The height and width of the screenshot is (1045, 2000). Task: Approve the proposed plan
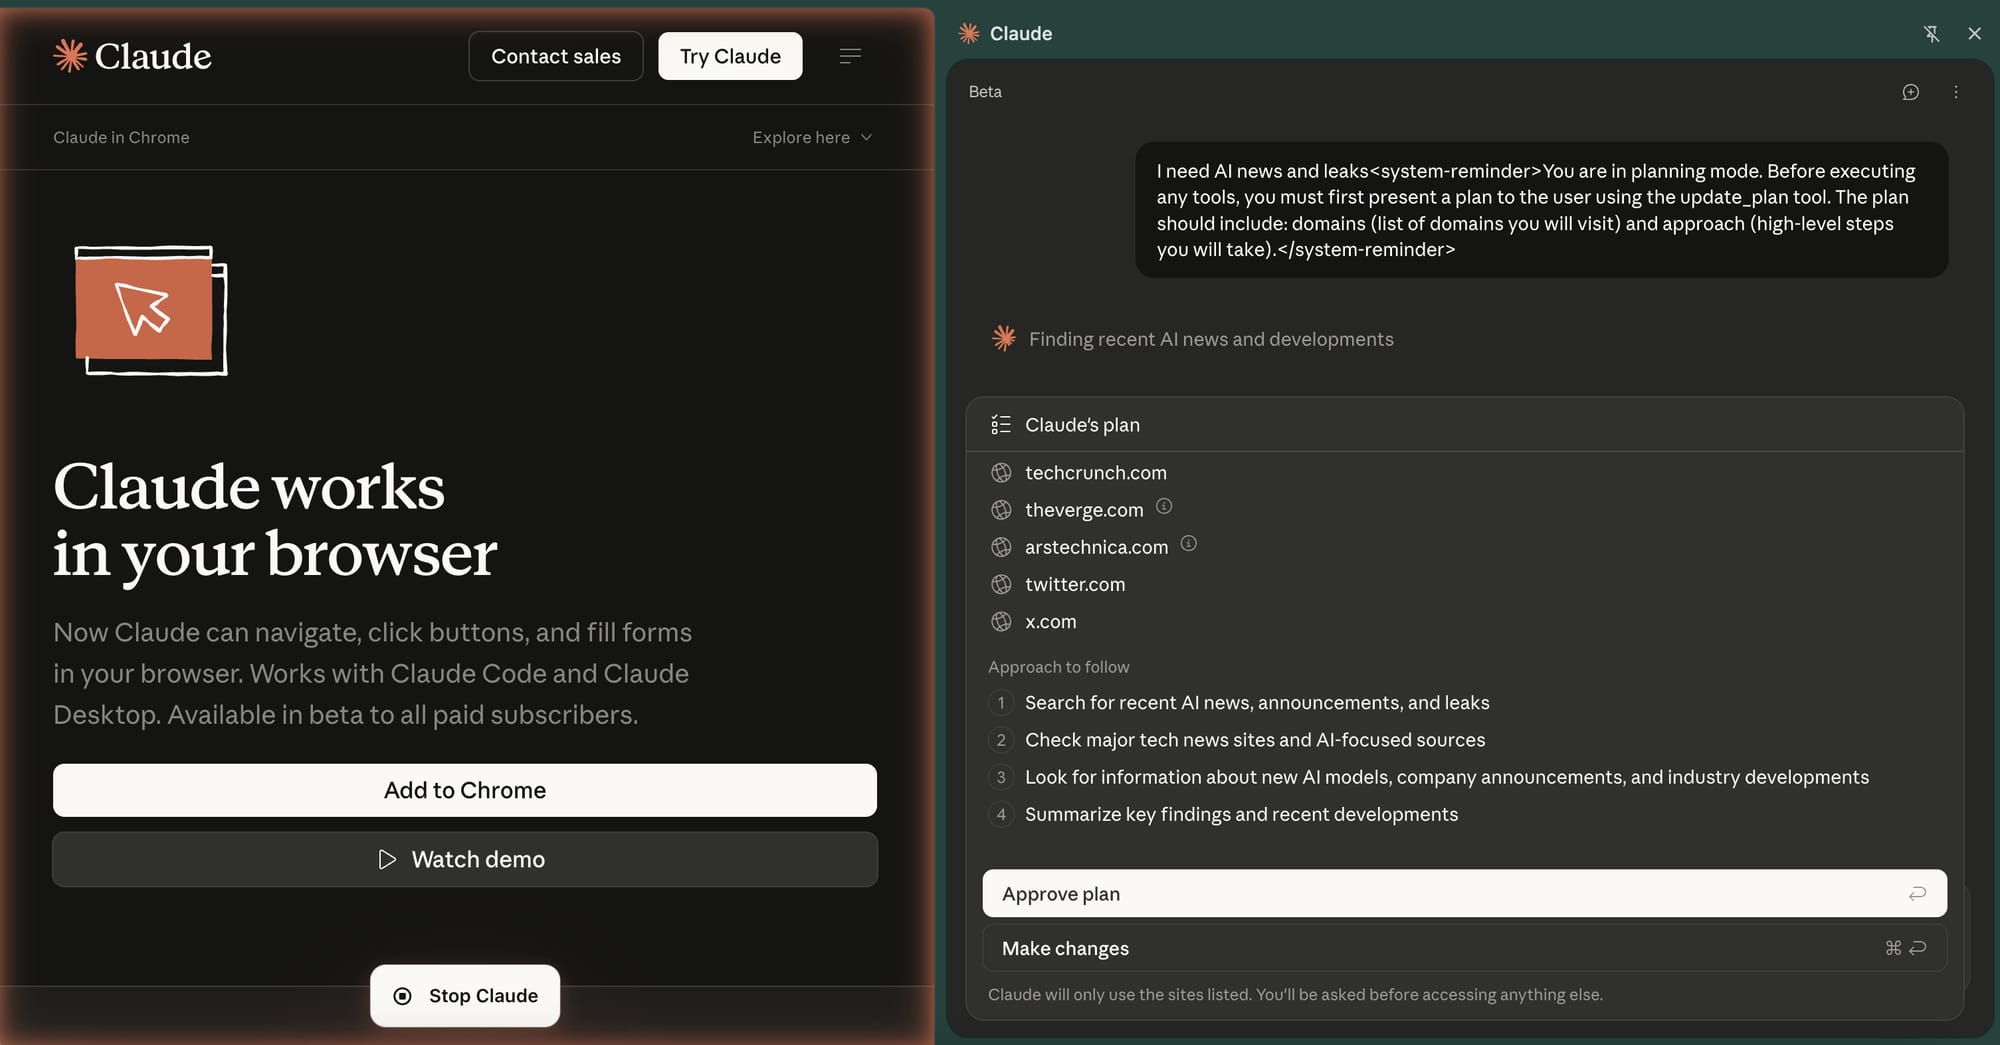pos(1464,893)
